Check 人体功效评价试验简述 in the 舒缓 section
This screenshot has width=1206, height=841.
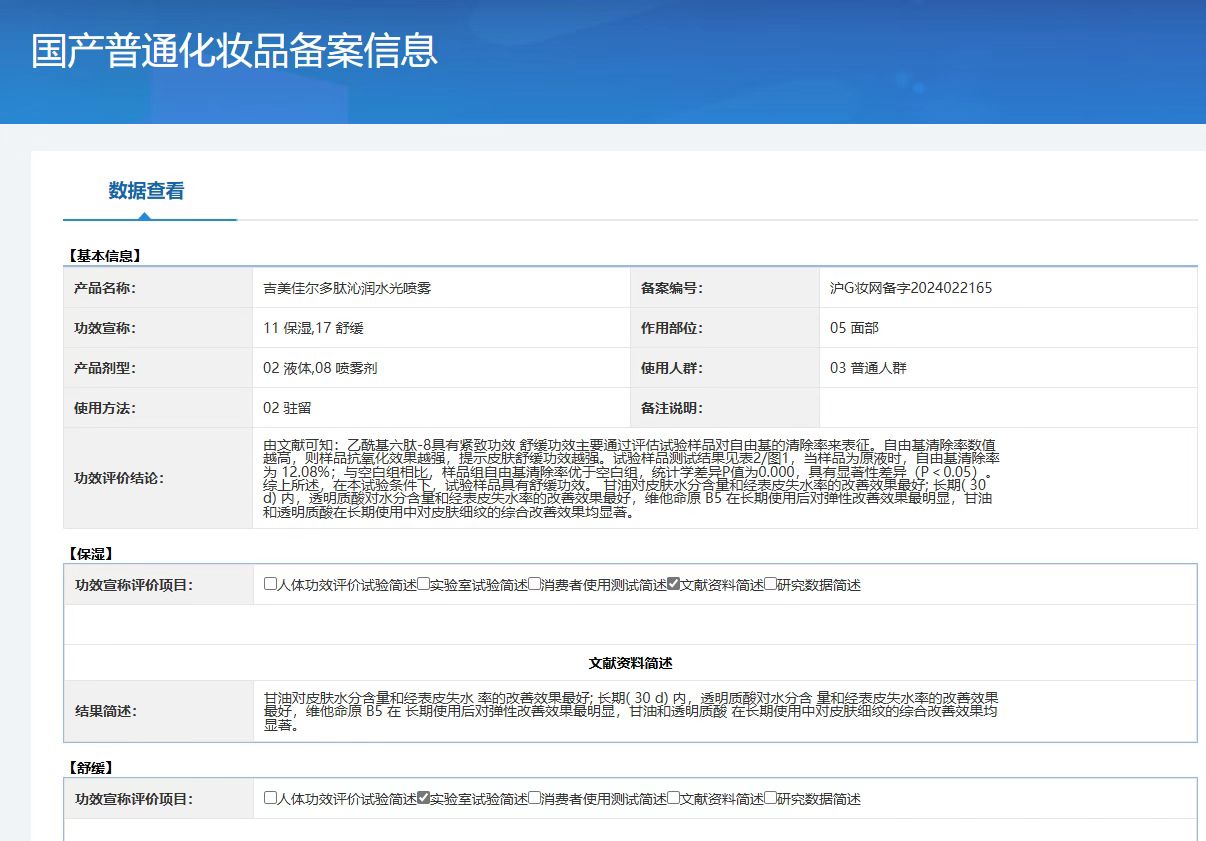(271, 798)
